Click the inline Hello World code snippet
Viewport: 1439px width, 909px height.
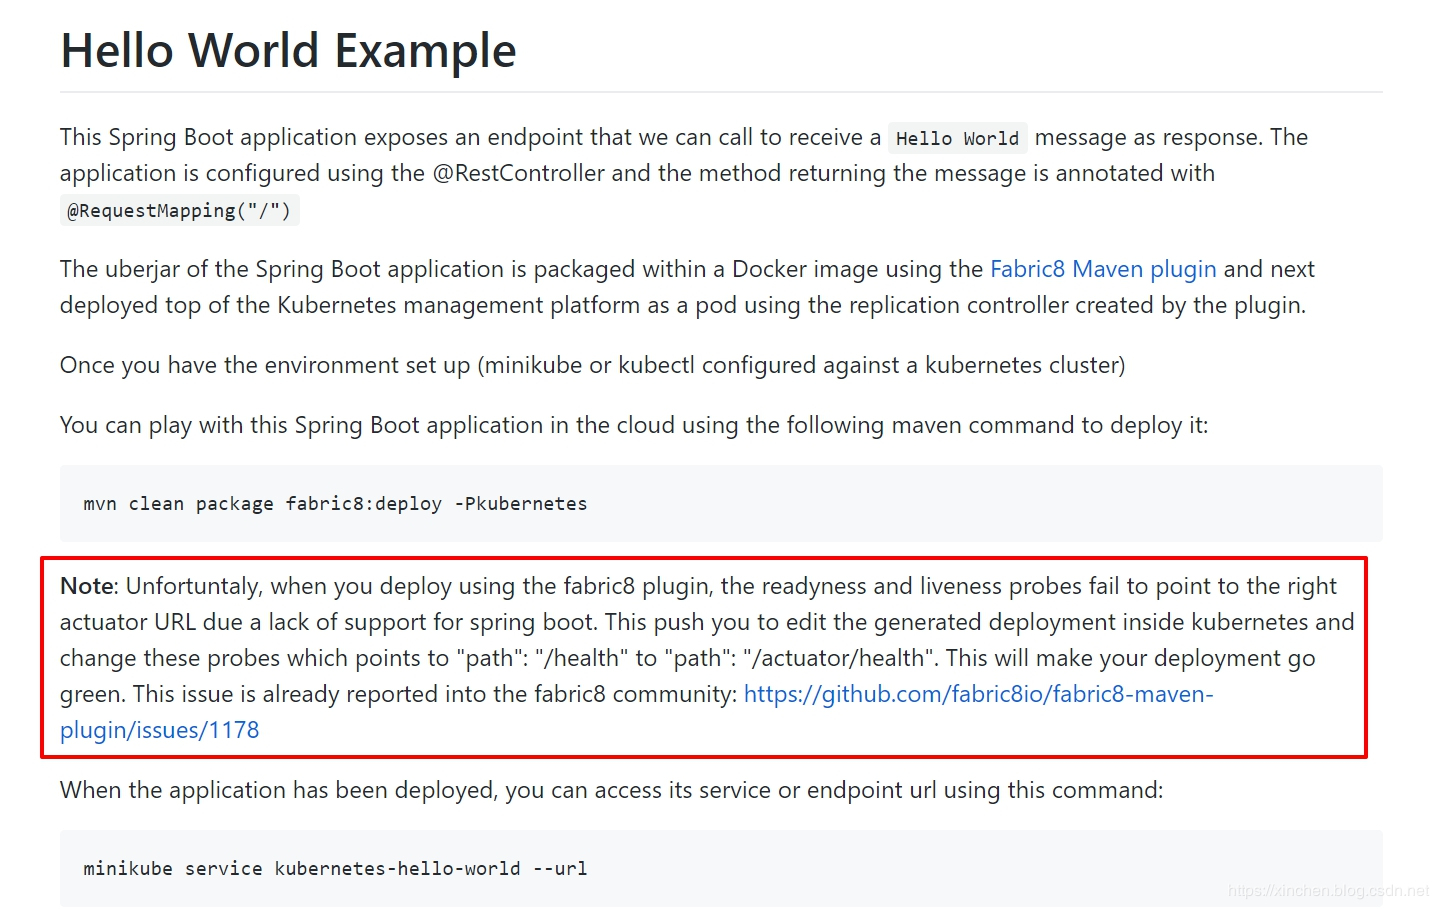(x=956, y=138)
